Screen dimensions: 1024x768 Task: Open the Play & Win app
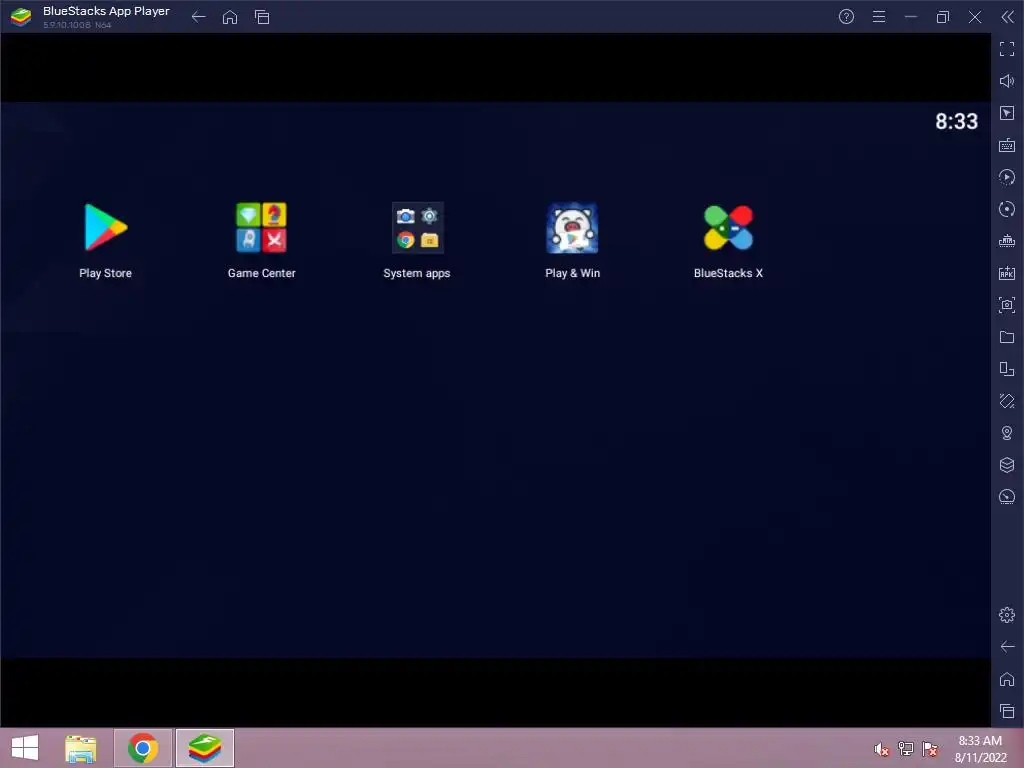[572, 228]
